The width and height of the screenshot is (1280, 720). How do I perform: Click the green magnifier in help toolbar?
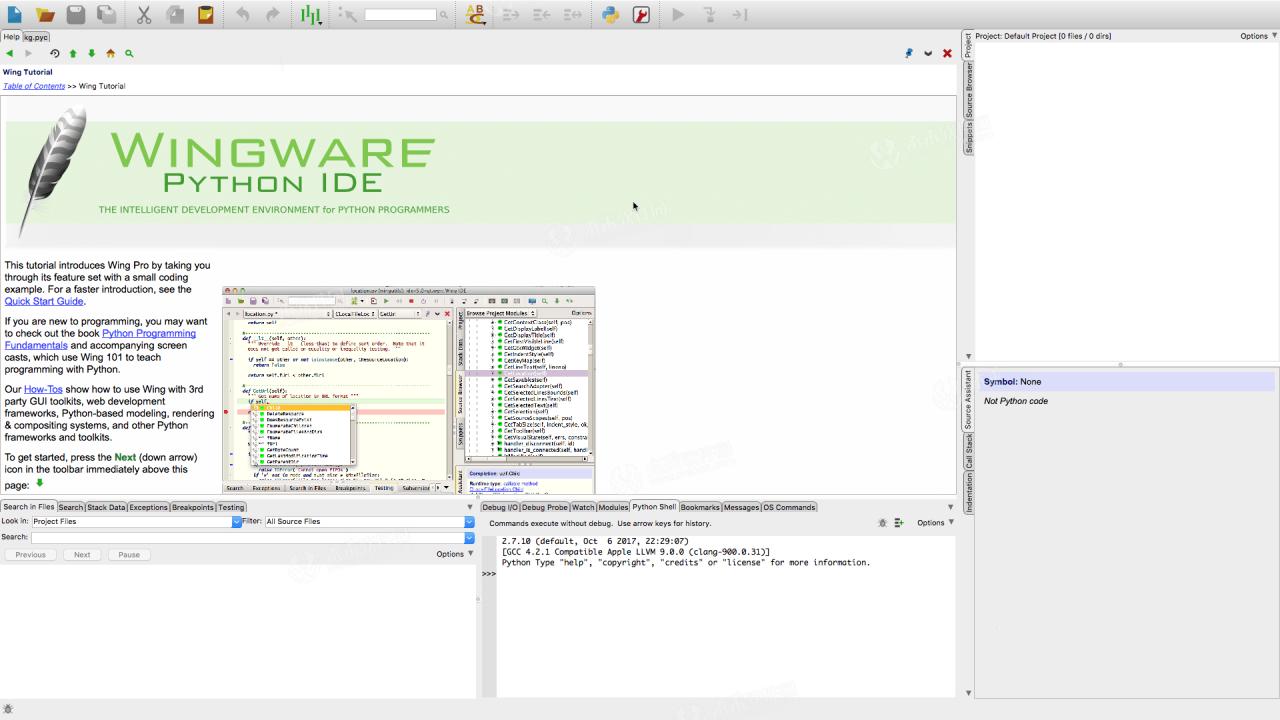click(x=129, y=53)
